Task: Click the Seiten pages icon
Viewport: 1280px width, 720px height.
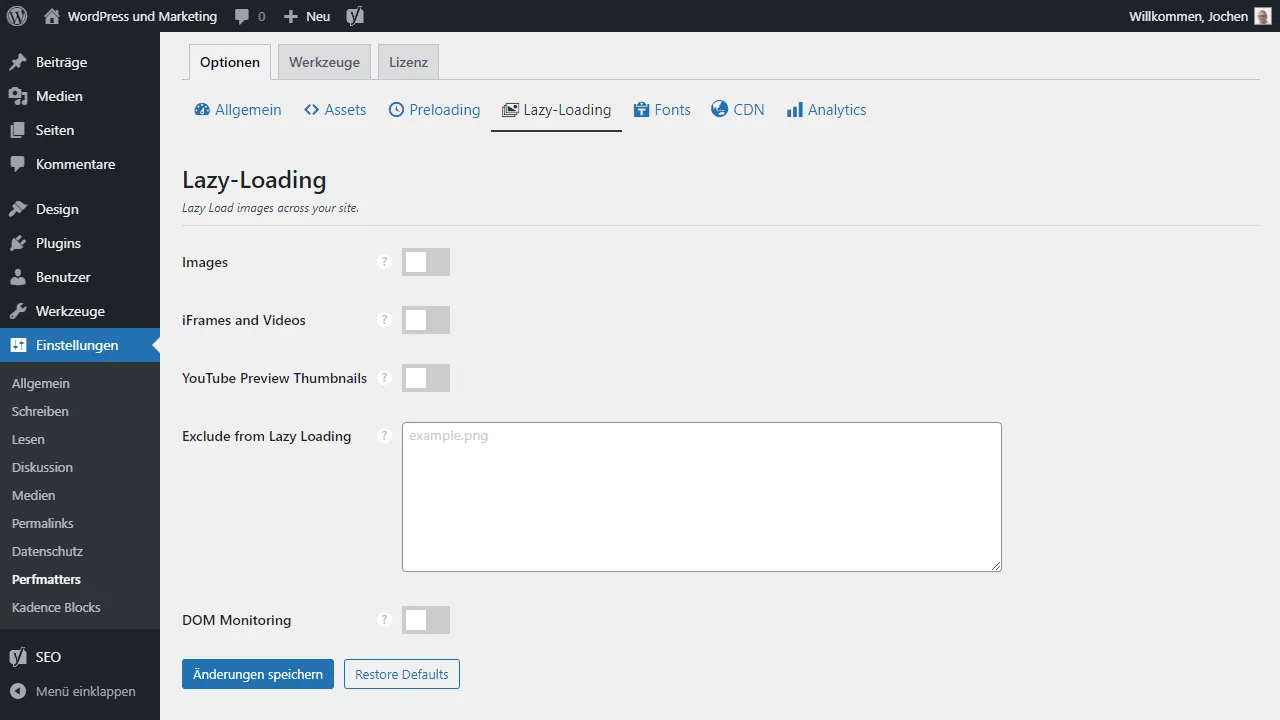Action: click(x=18, y=130)
